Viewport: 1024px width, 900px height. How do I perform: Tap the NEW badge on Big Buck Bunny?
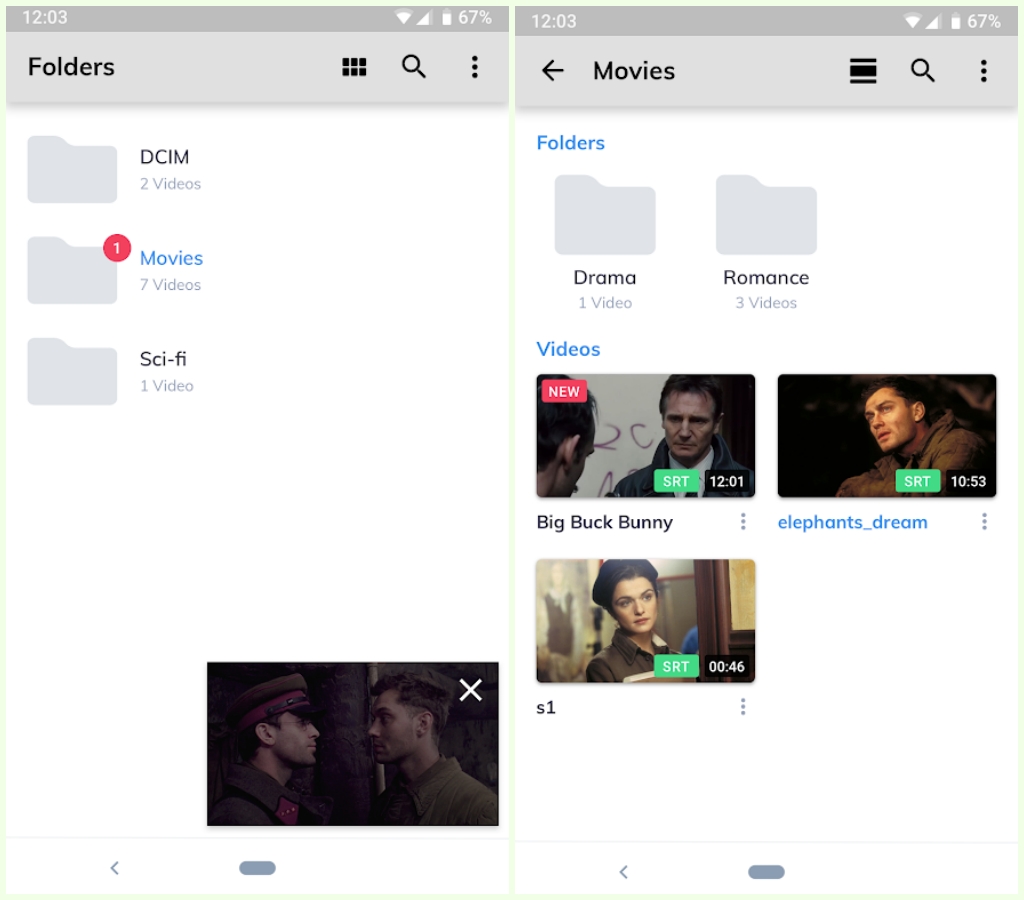click(x=564, y=391)
